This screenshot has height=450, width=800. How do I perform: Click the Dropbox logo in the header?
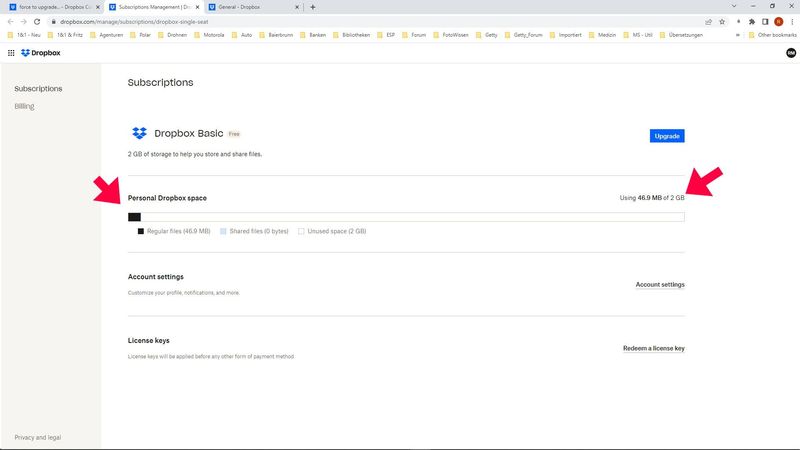pyautogui.click(x=40, y=53)
